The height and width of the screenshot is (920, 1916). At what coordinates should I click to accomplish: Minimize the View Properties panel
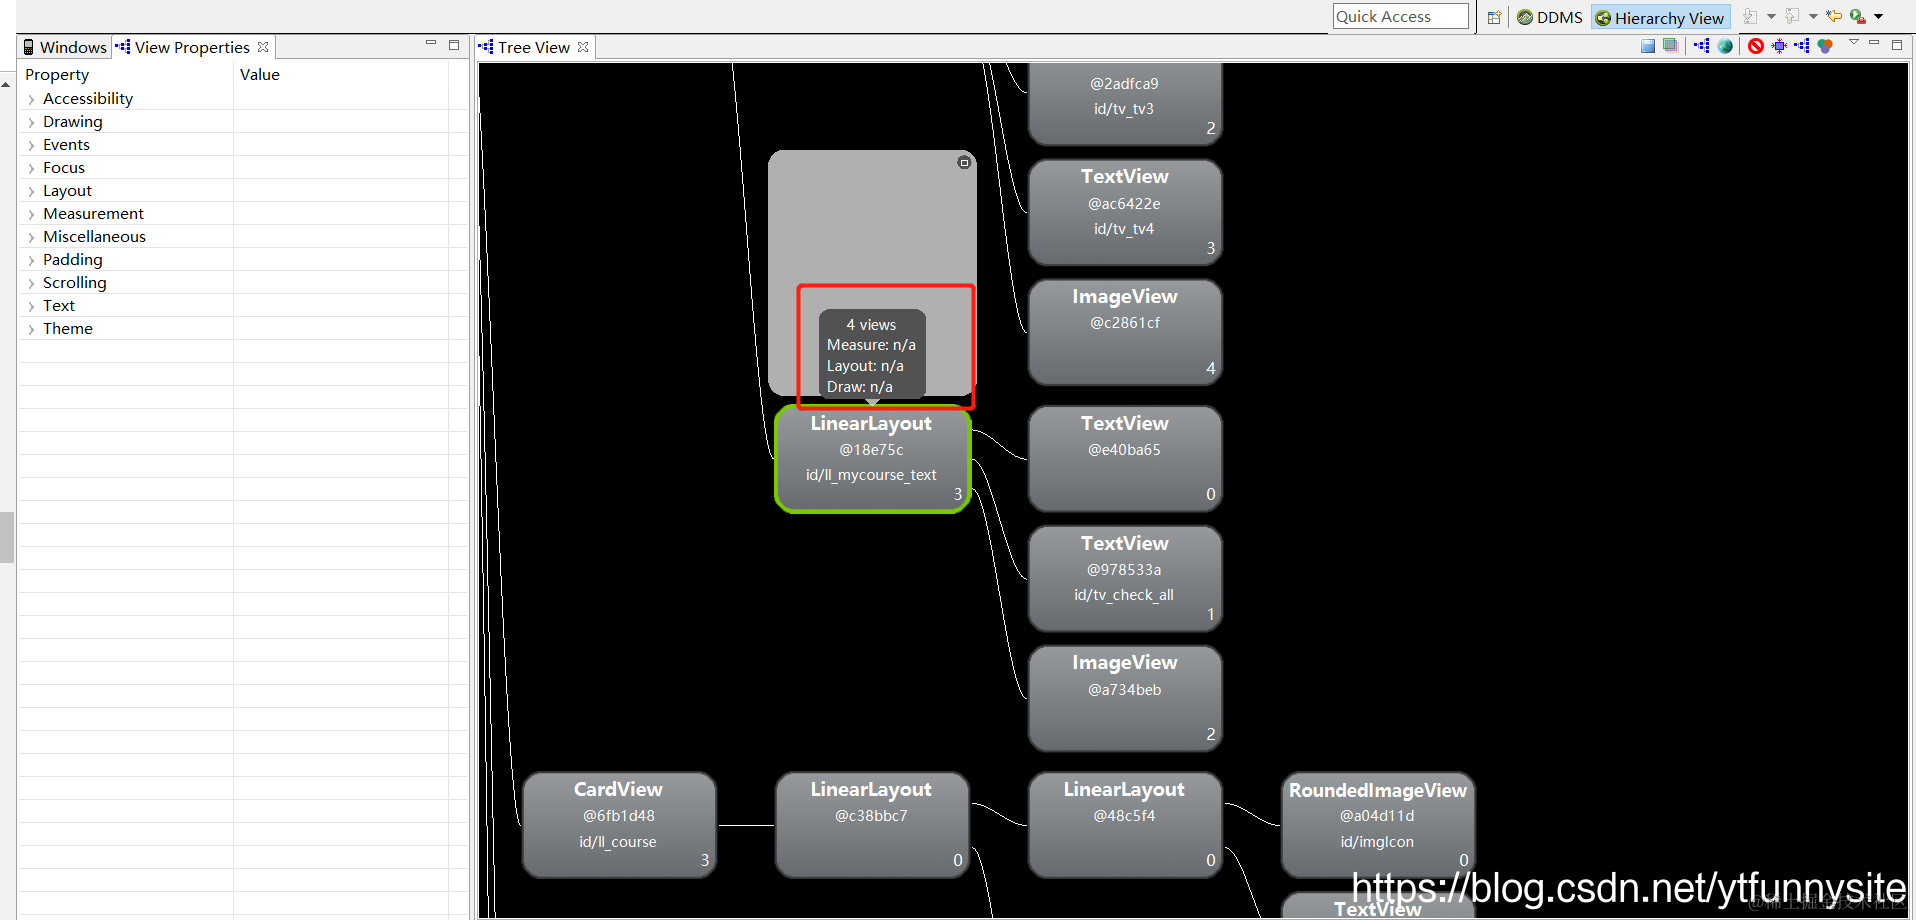tap(431, 44)
